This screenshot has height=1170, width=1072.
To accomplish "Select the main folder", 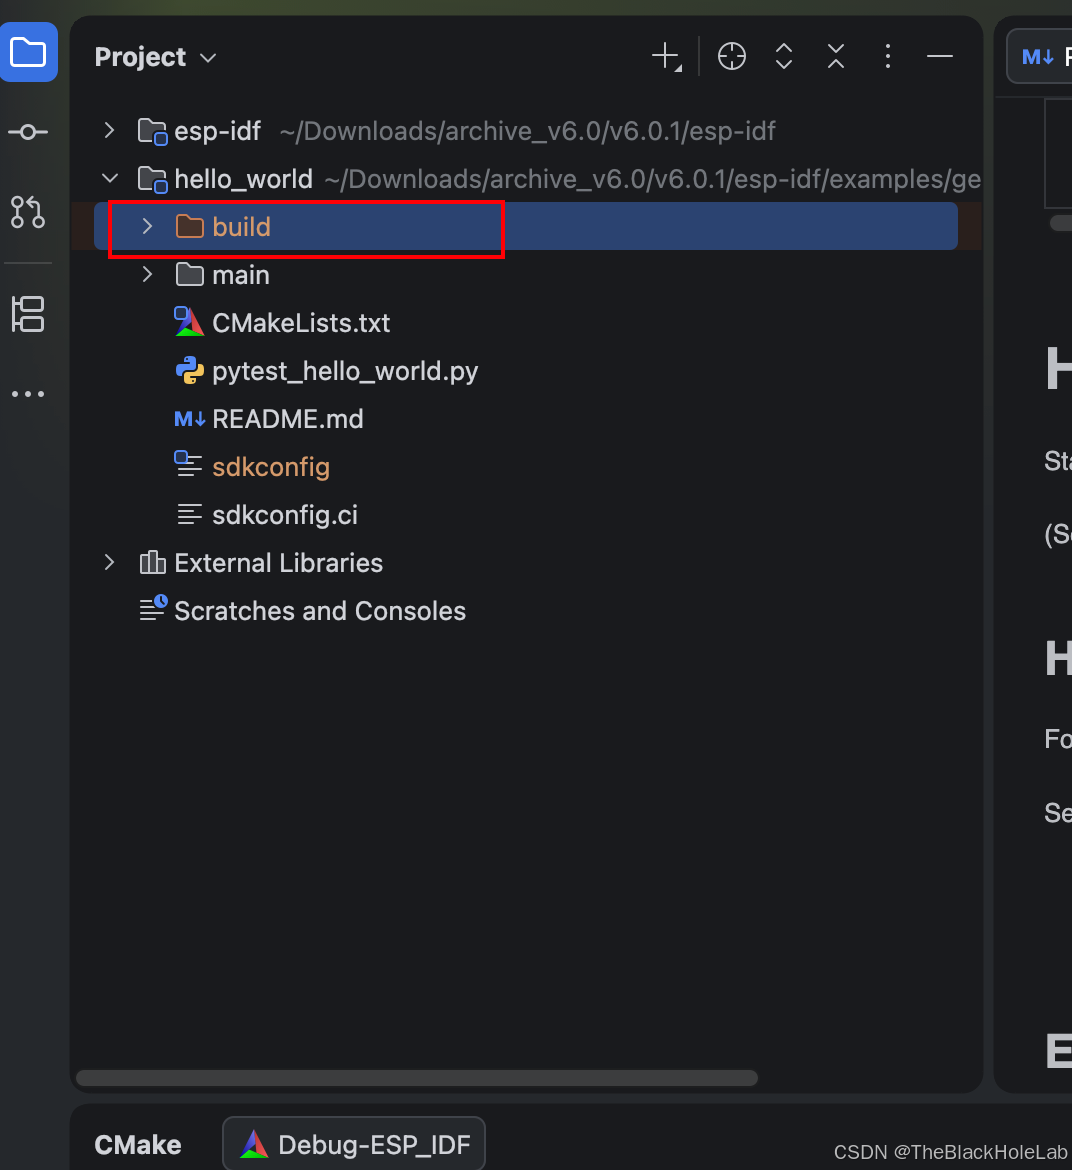I will [x=240, y=275].
